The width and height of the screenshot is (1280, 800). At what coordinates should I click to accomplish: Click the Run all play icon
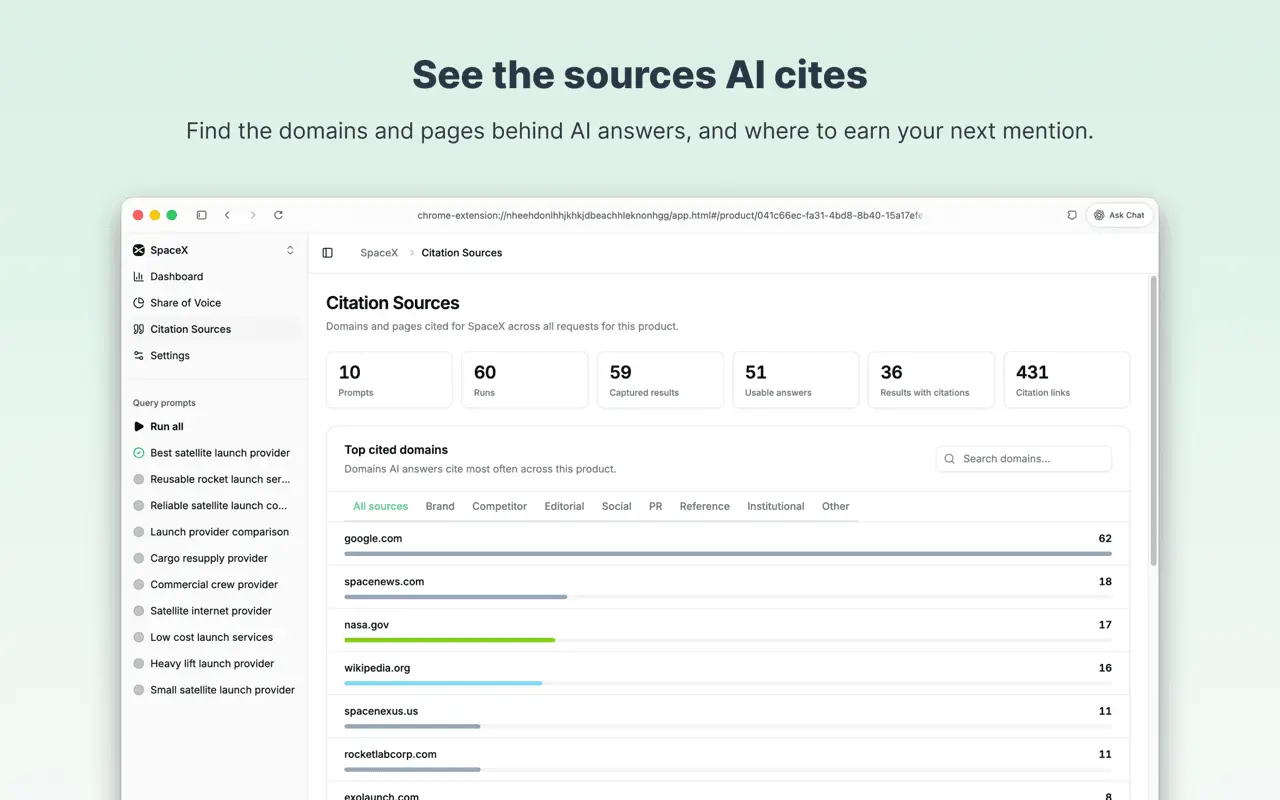(139, 427)
